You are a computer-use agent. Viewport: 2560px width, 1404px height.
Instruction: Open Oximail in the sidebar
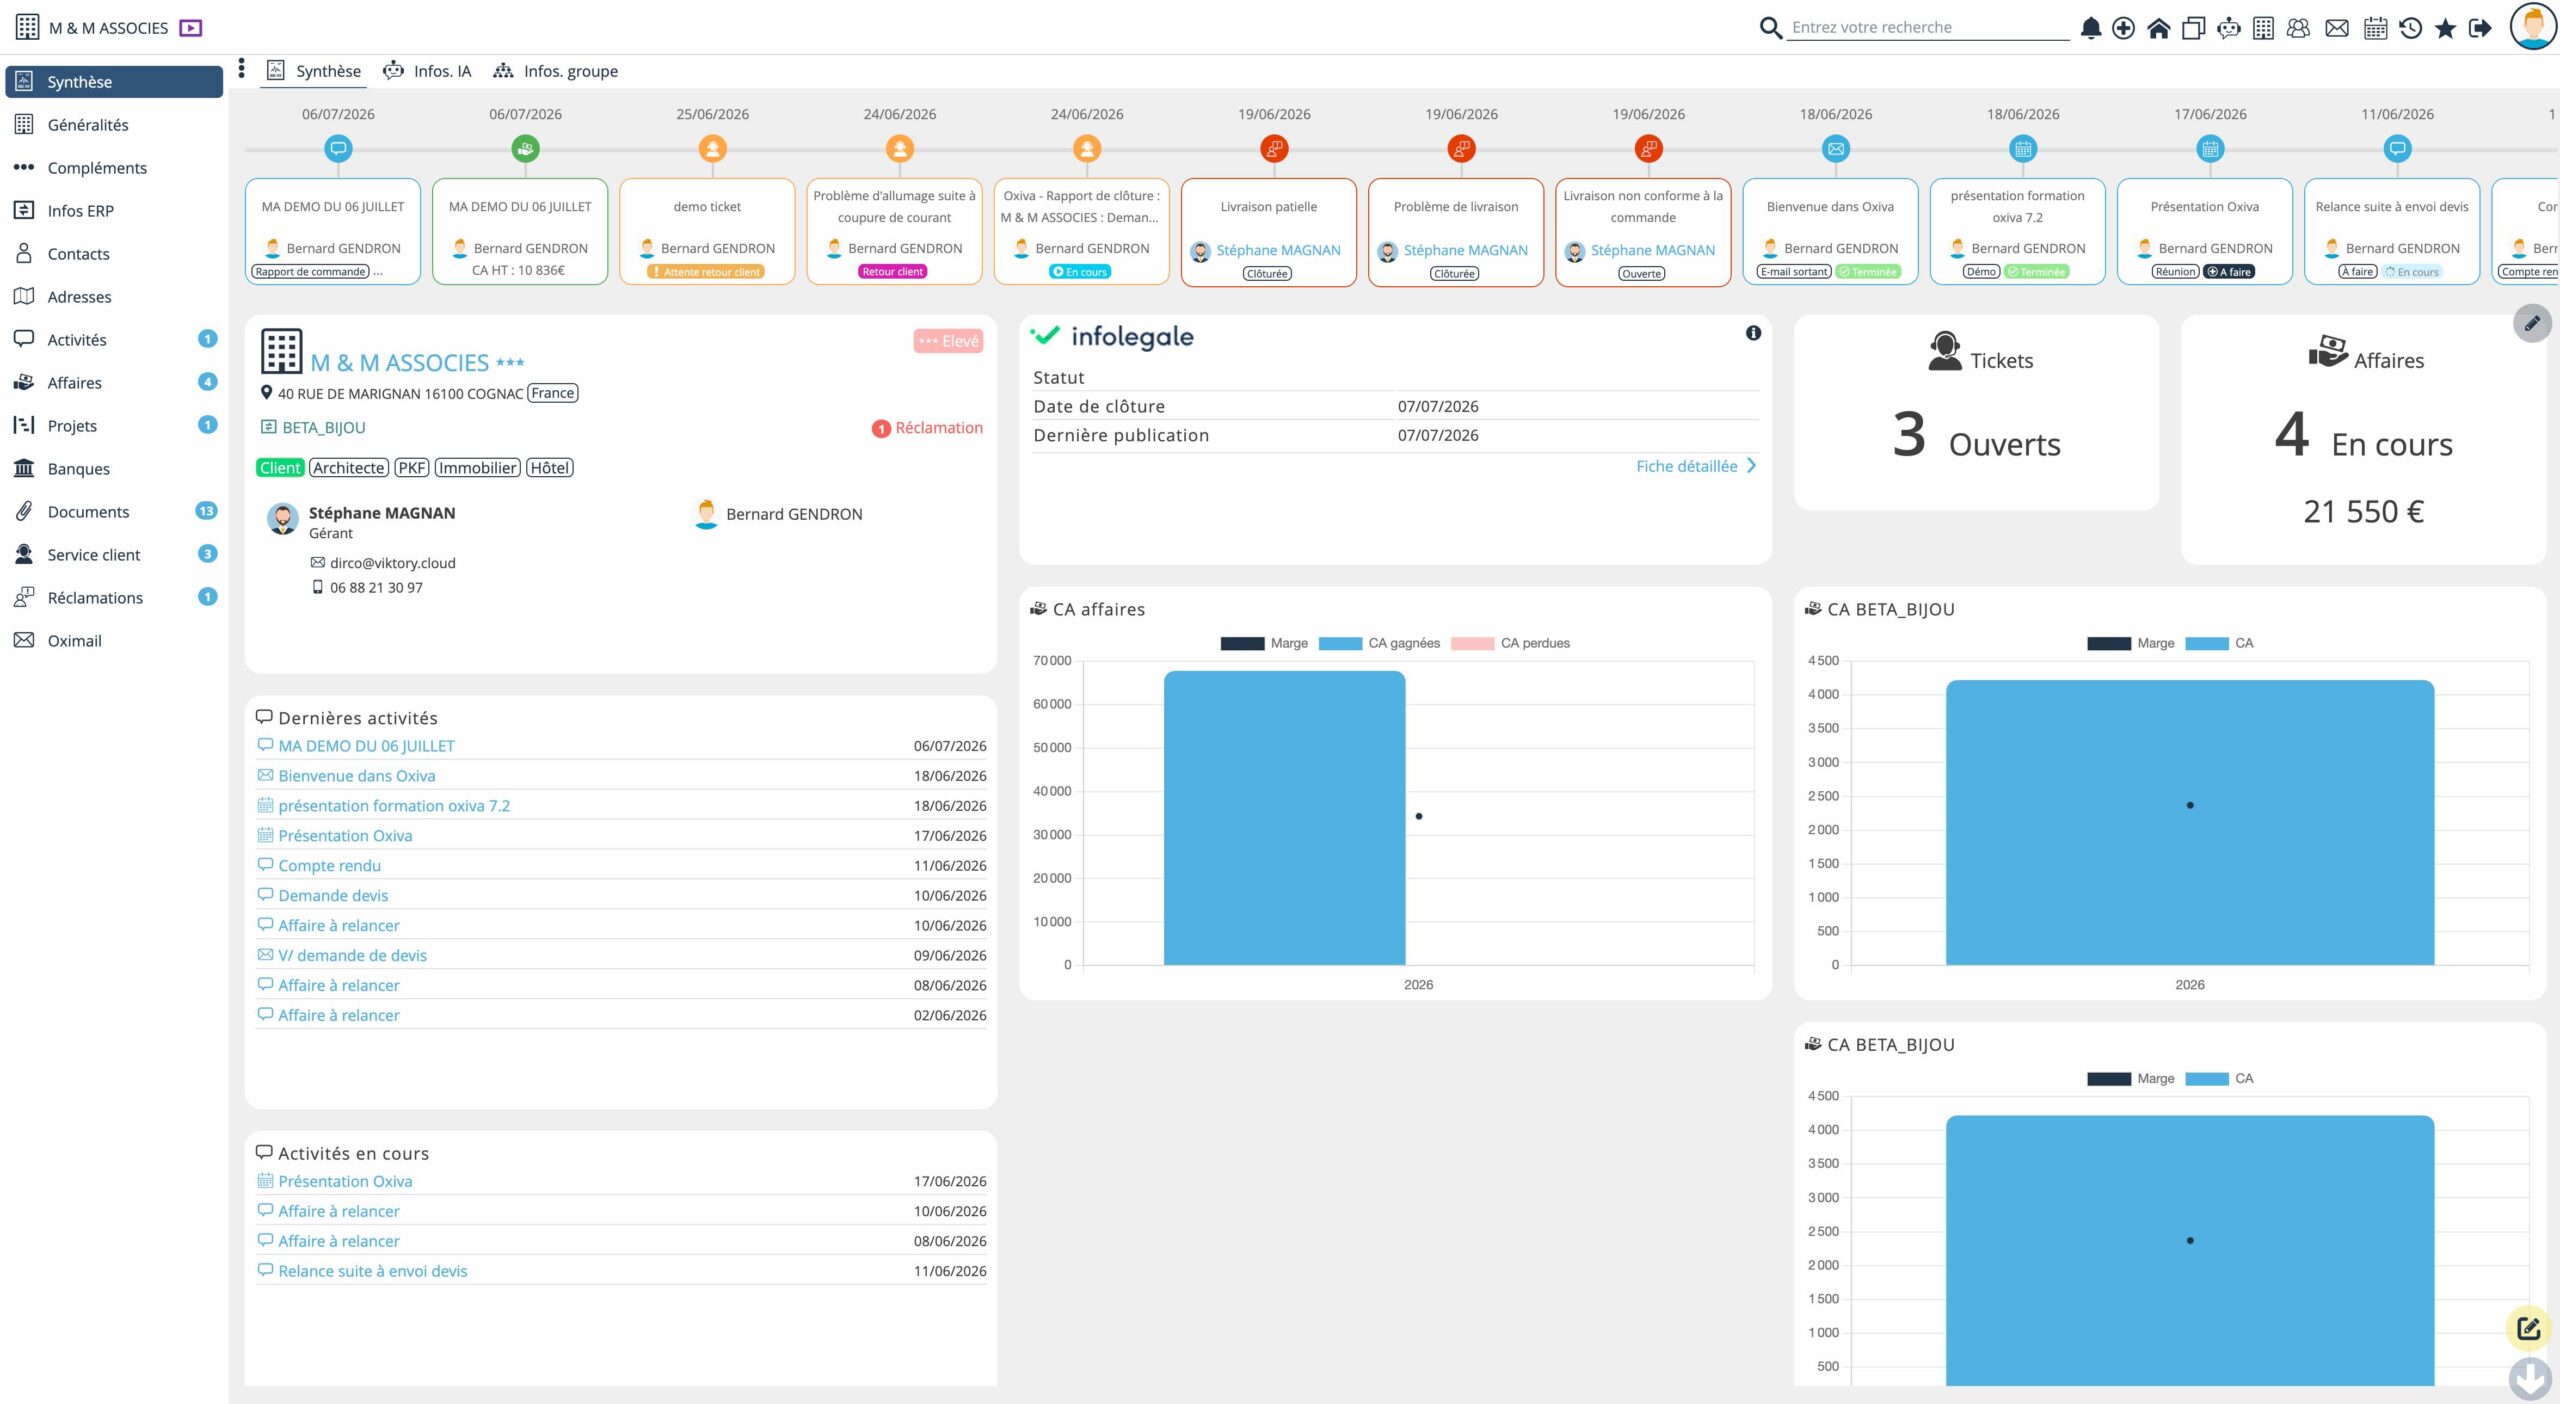coord(114,641)
